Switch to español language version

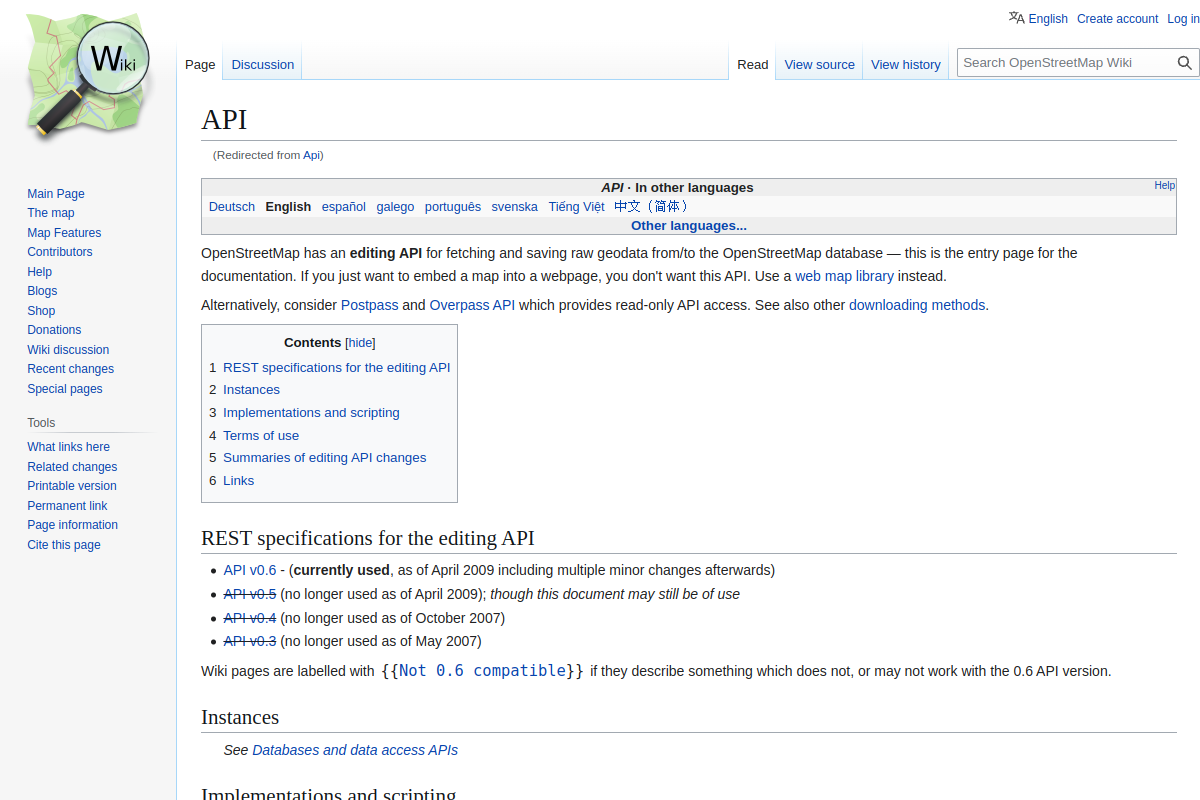344,207
